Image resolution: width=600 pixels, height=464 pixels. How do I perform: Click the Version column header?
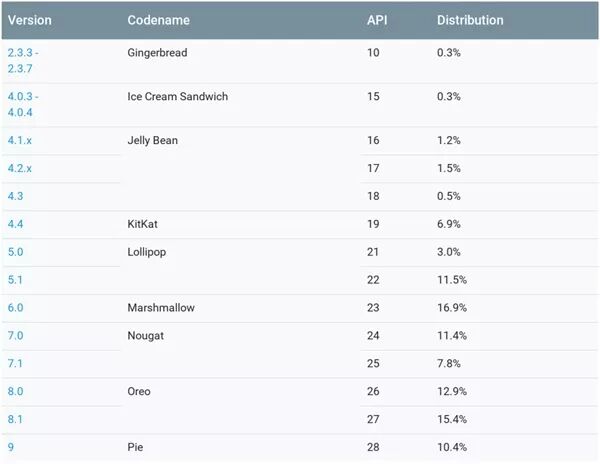(x=30, y=20)
